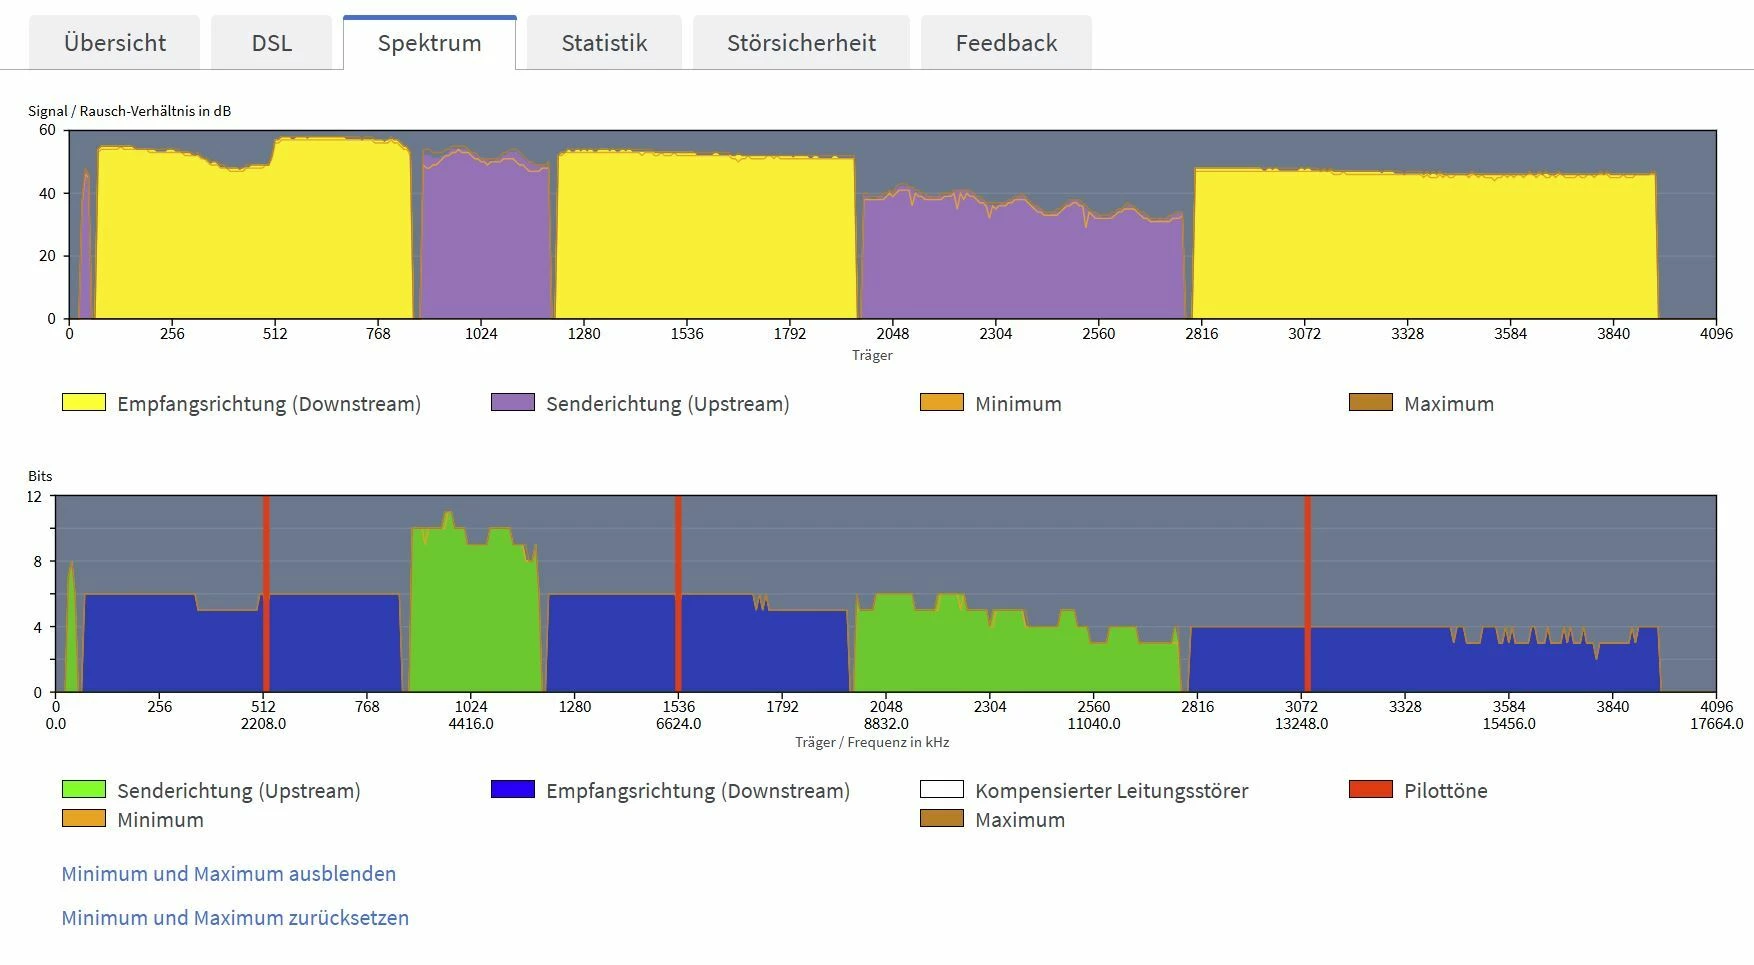Click 'Maximum' label in the SNR legend
The height and width of the screenshot is (965, 1754).
(1449, 404)
